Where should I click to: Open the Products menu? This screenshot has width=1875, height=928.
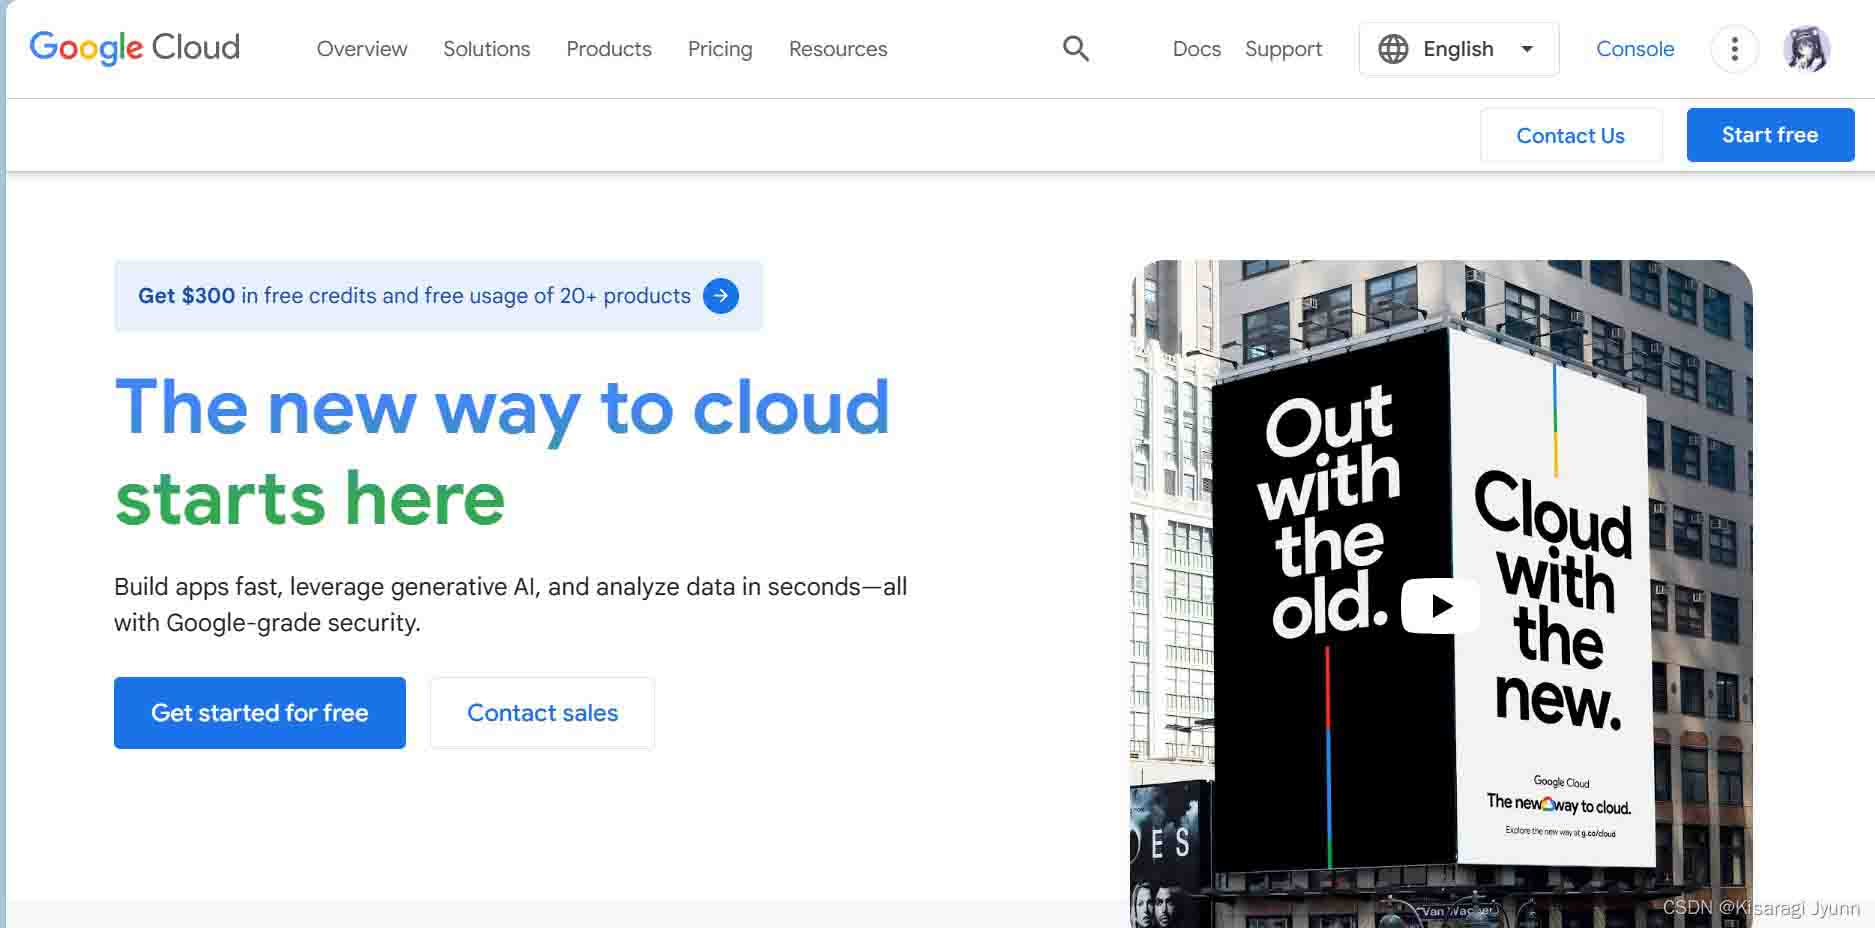pyautogui.click(x=609, y=49)
